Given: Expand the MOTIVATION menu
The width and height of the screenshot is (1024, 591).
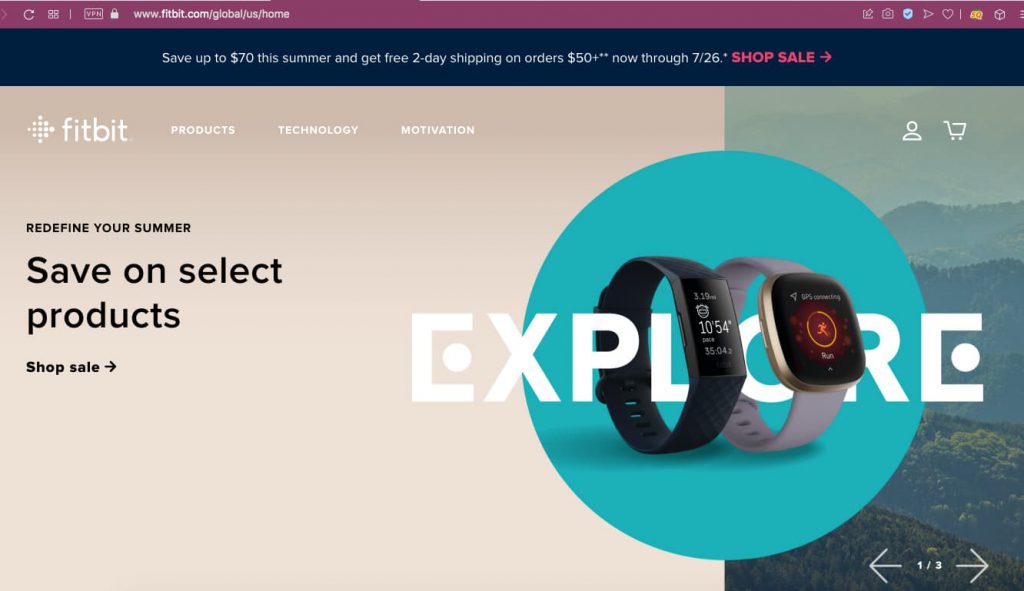Looking at the screenshot, I should (x=438, y=130).
